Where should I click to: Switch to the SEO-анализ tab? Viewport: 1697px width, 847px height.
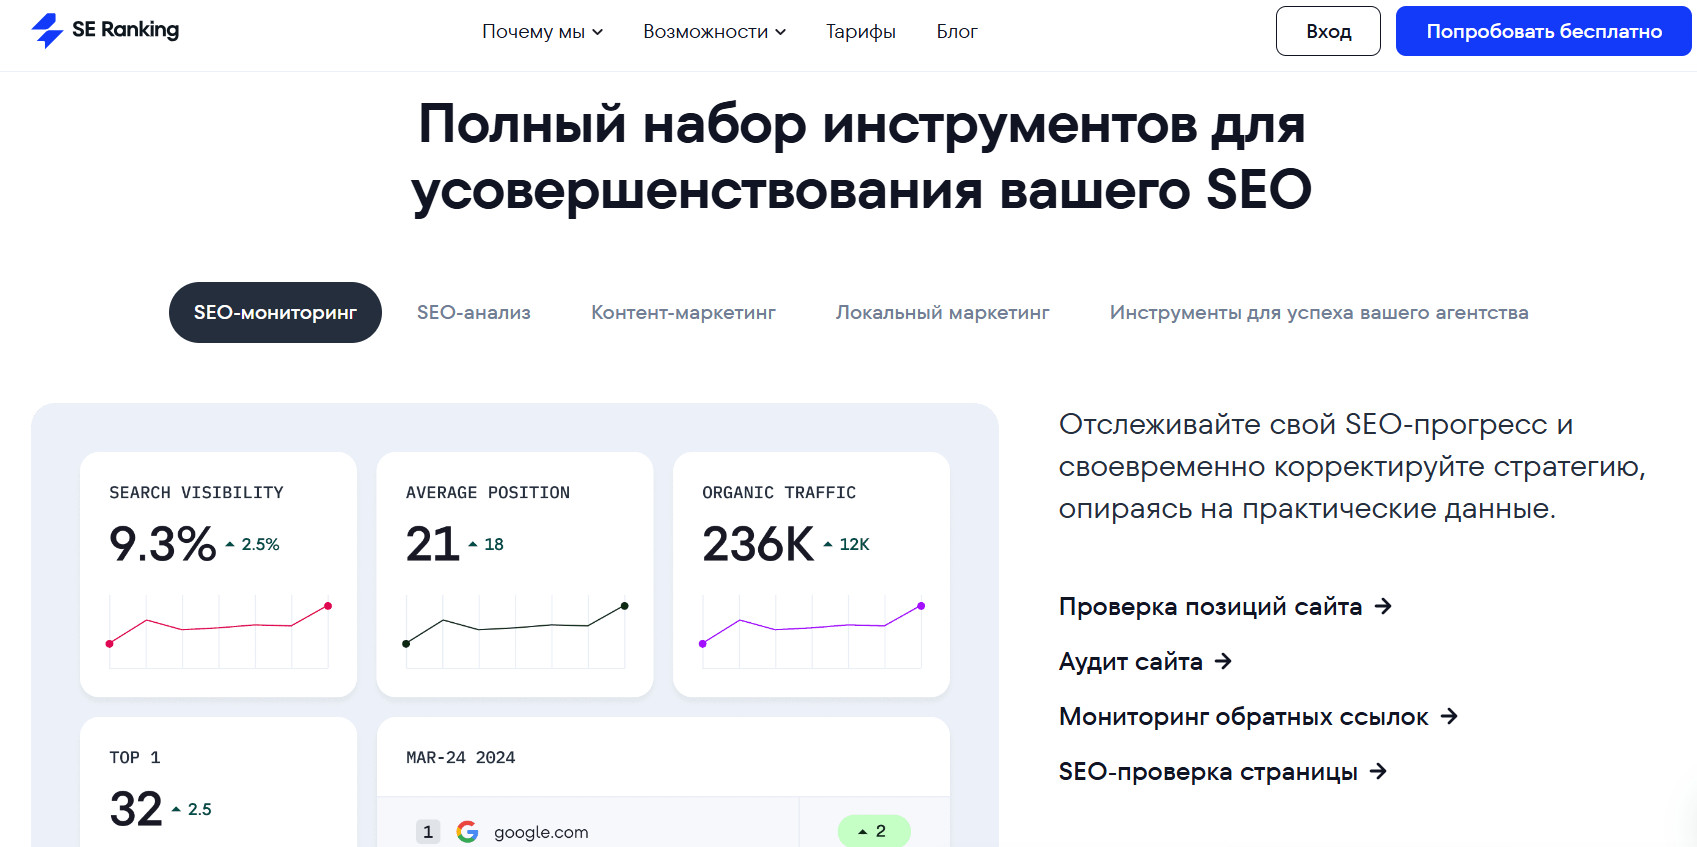pos(474,312)
